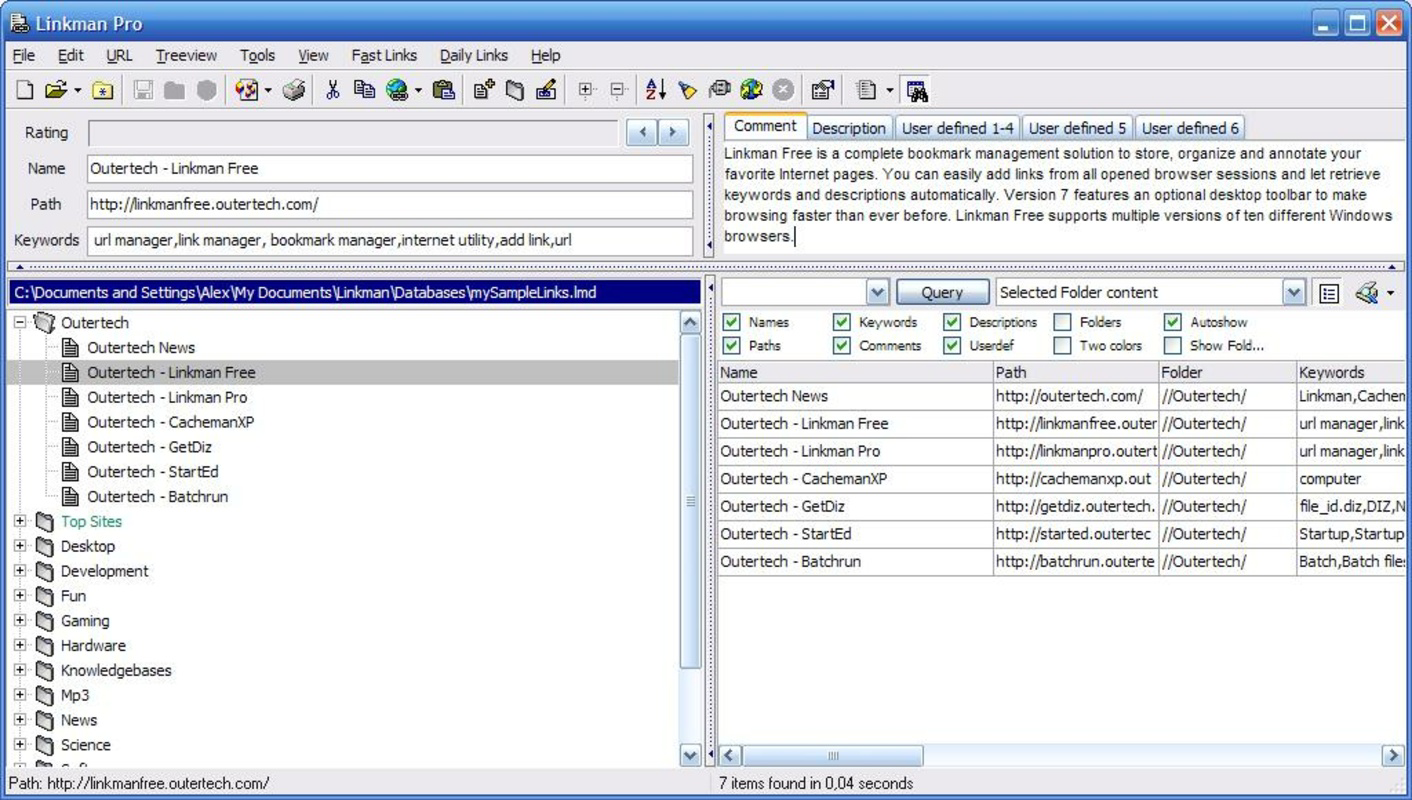
Task: Open the Fast Links menu
Action: pyautogui.click(x=384, y=56)
